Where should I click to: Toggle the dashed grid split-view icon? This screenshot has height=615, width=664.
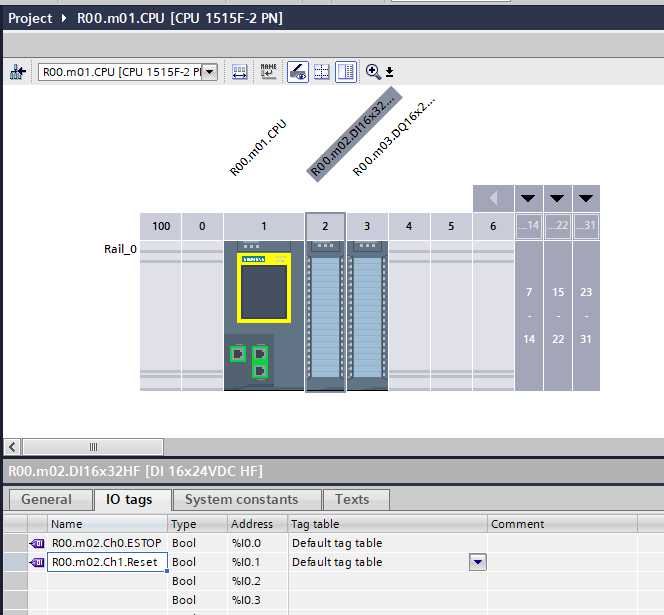point(322,72)
